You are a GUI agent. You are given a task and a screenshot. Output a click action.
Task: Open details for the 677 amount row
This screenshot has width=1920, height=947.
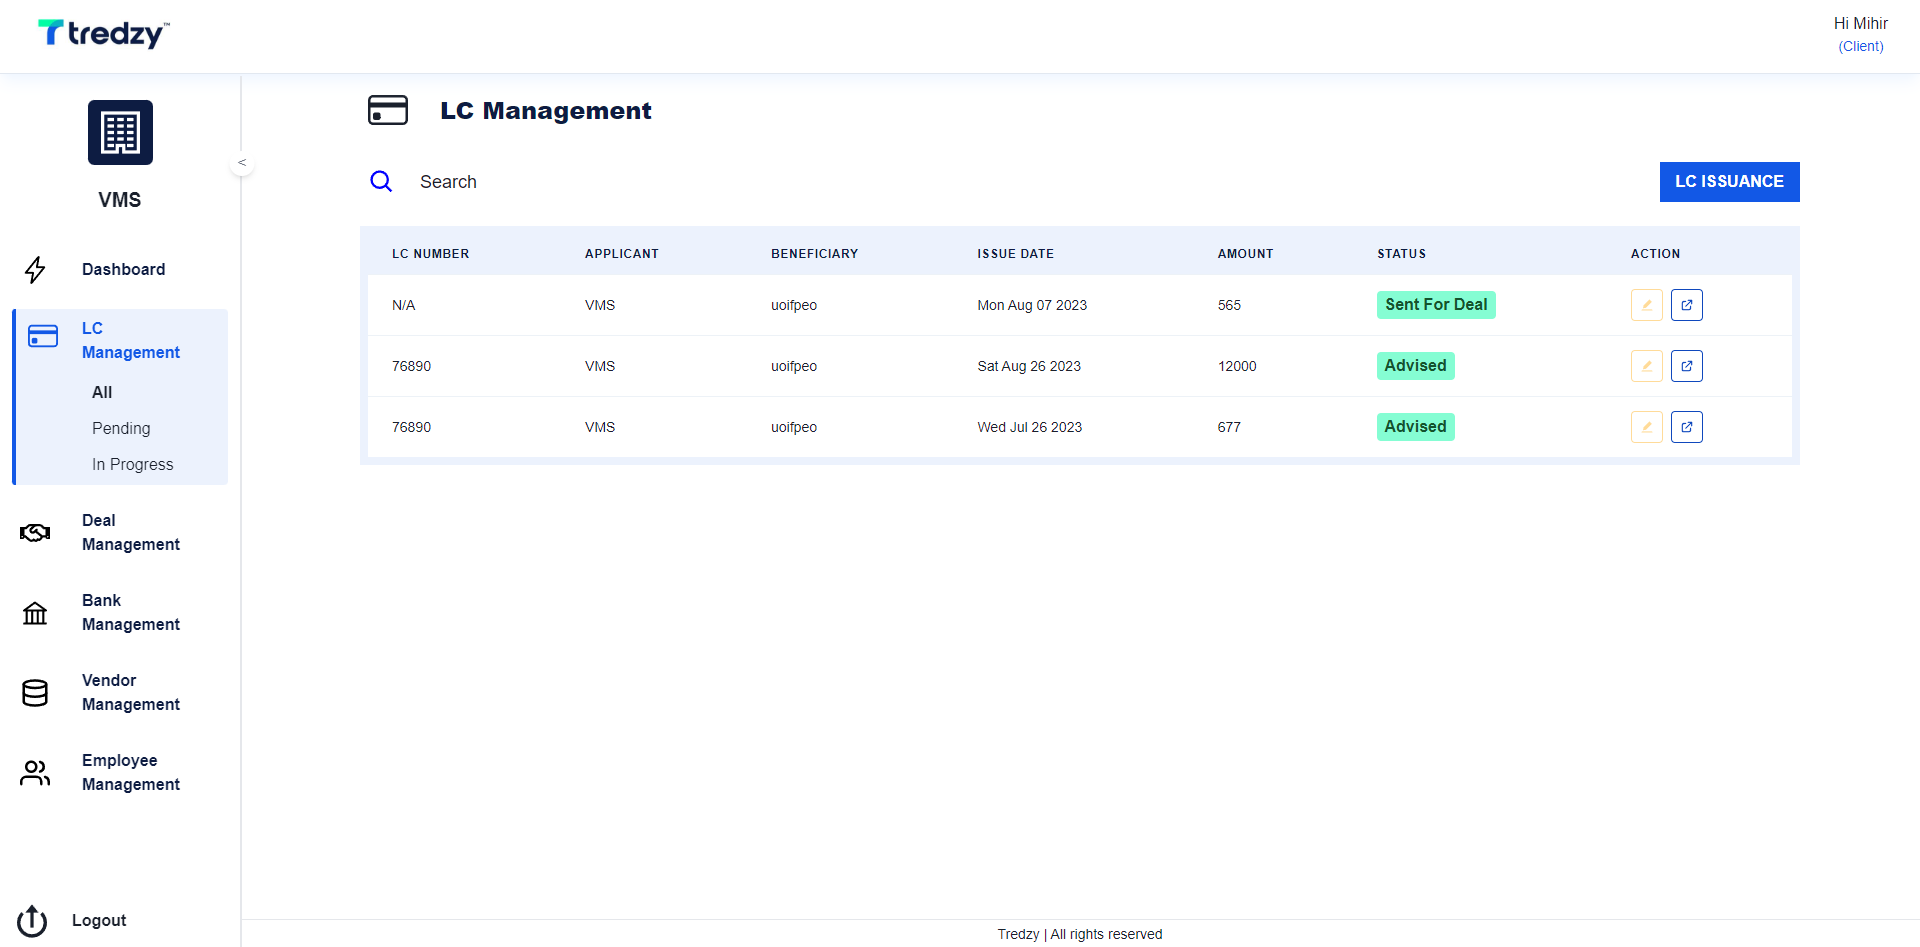[1687, 427]
